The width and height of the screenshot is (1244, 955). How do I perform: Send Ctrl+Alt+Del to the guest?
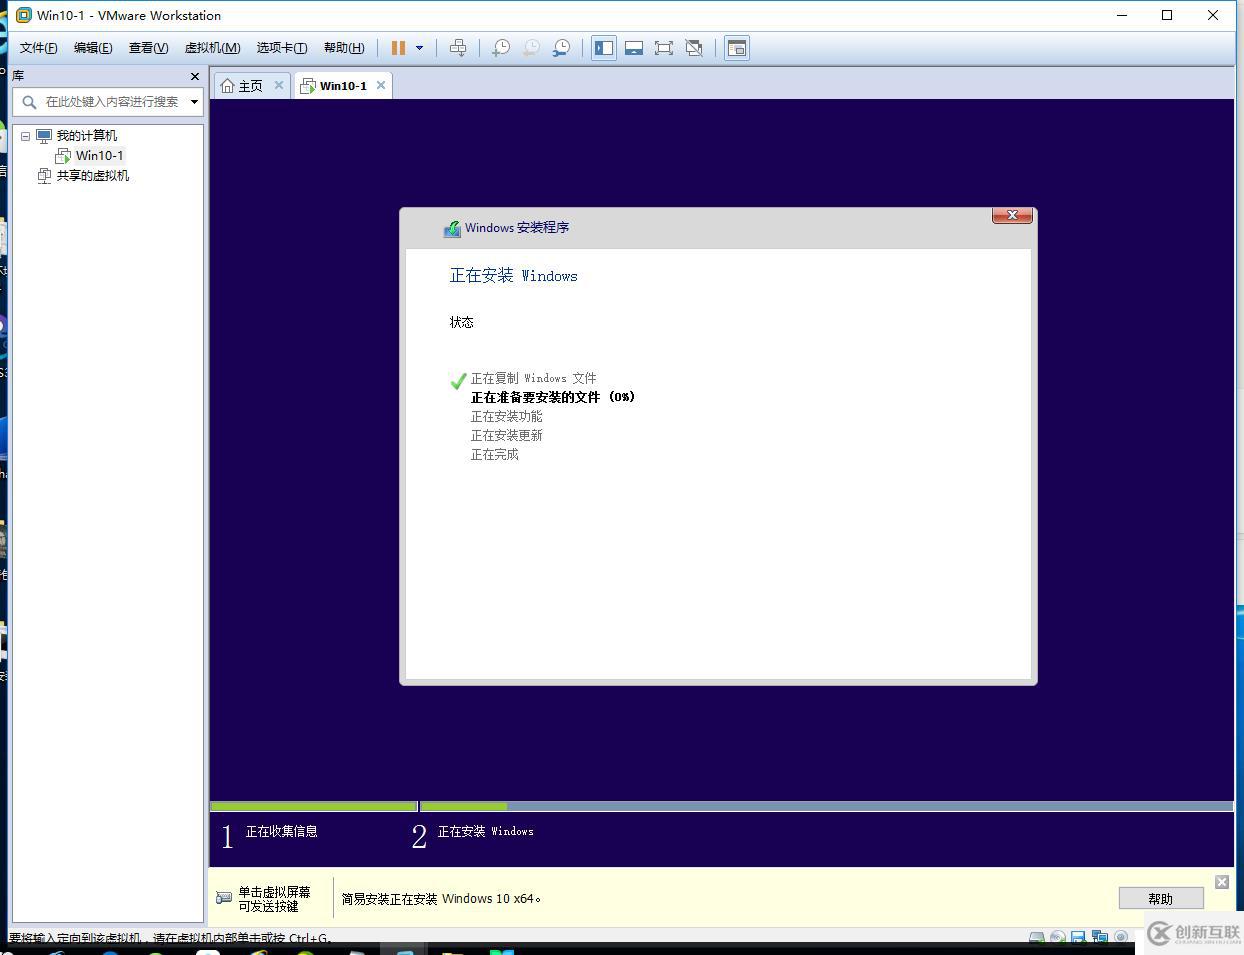(x=458, y=47)
